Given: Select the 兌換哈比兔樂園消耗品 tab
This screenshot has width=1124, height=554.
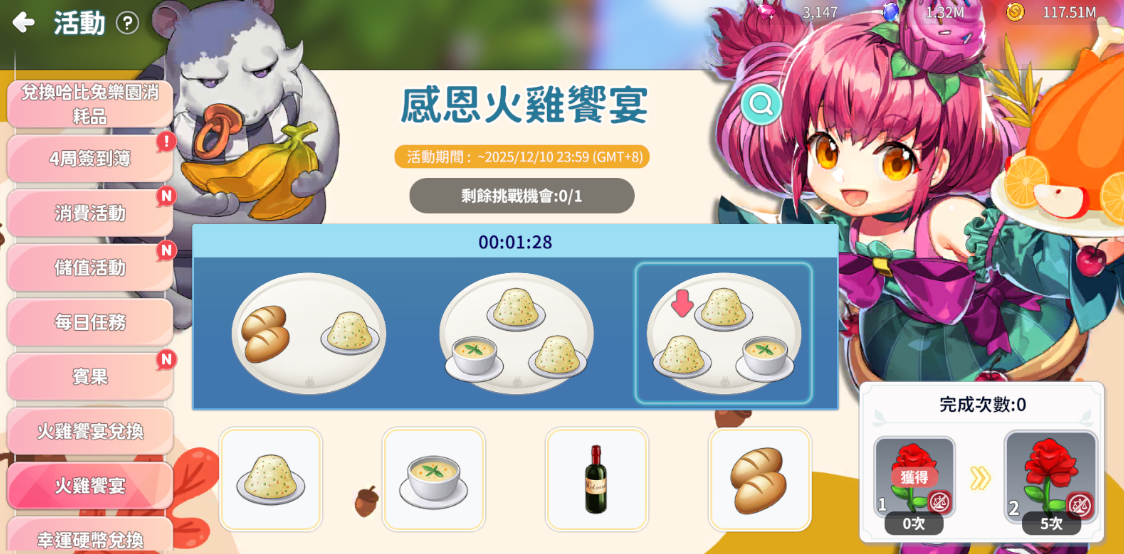Looking at the screenshot, I should pos(90,104).
